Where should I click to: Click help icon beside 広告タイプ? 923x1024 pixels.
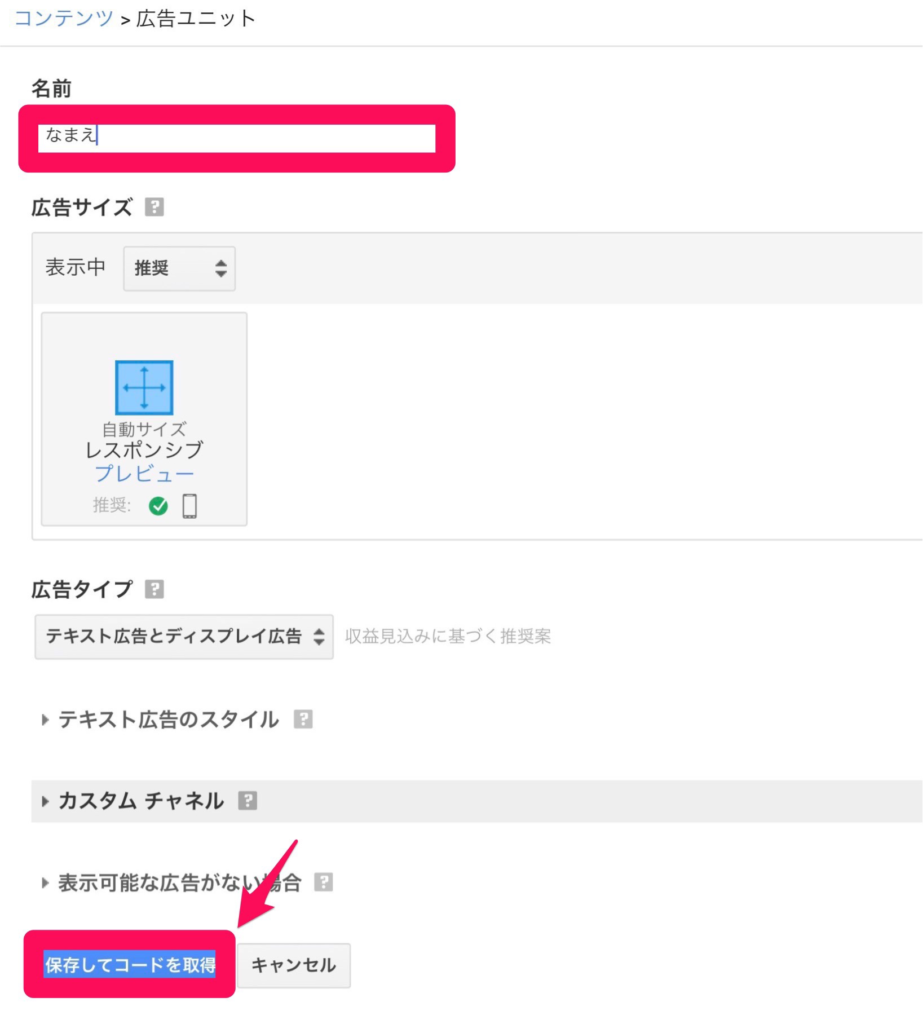point(154,589)
